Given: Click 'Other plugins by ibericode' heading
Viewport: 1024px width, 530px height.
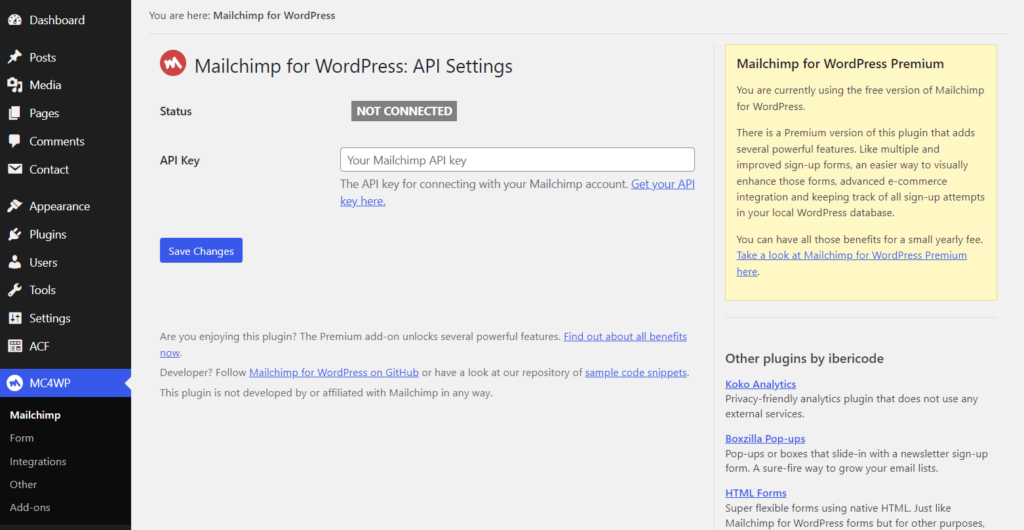Looking at the screenshot, I should coord(804,358).
